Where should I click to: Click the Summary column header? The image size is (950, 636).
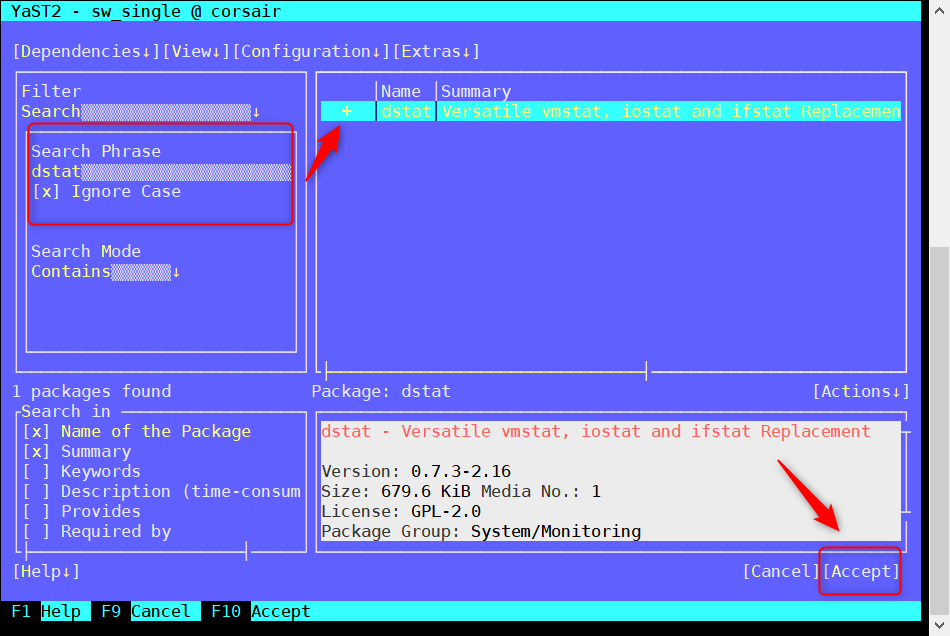pyautogui.click(x=476, y=91)
